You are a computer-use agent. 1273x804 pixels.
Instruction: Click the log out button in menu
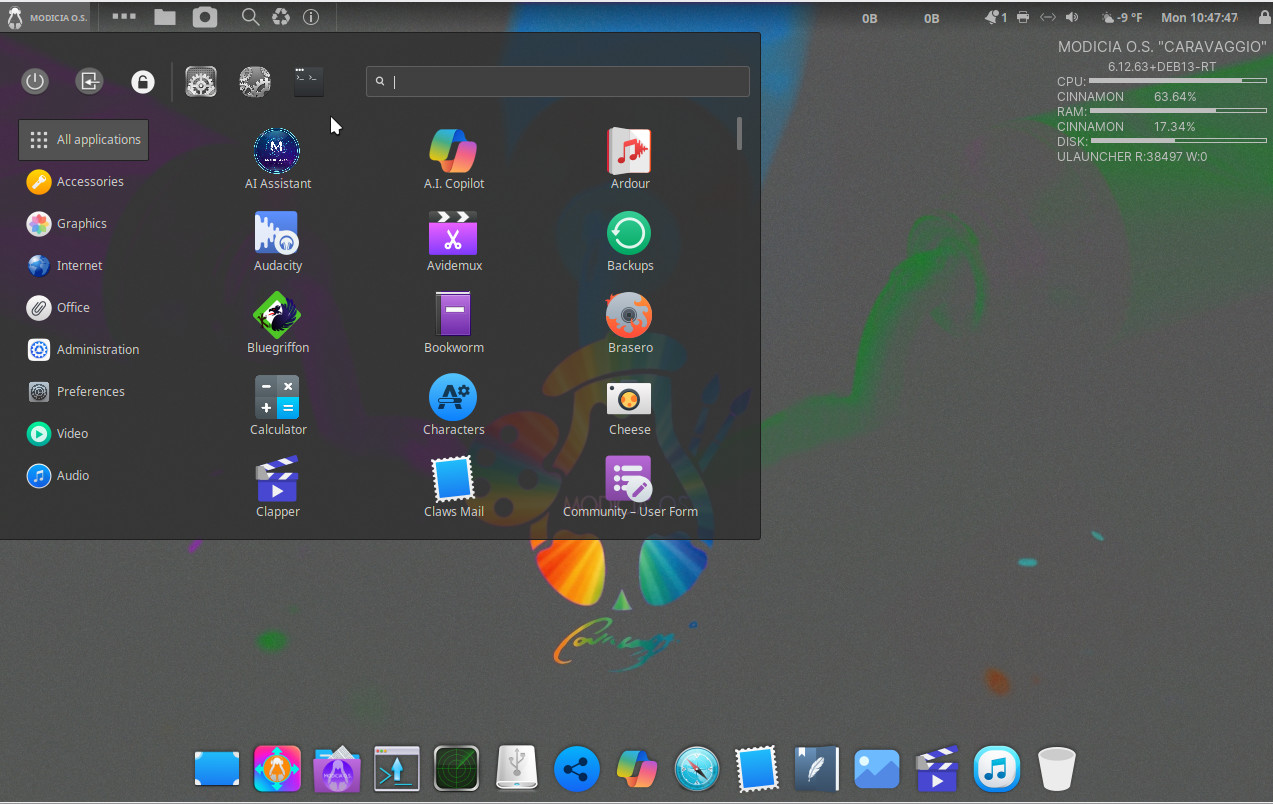point(90,81)
